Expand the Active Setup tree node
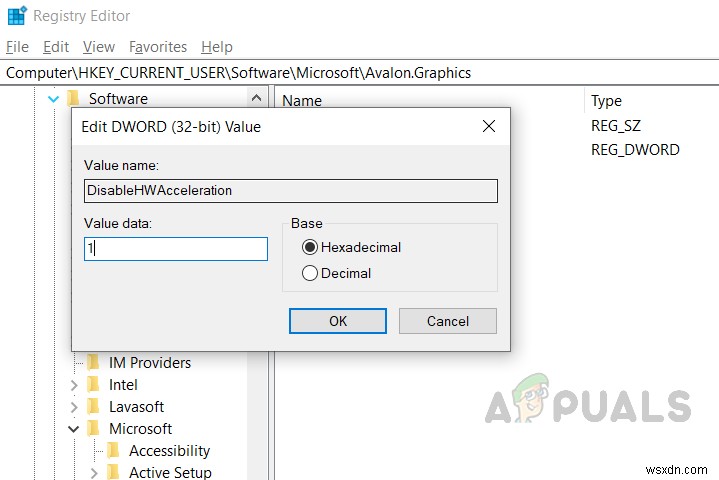 (x=94, y=473)
